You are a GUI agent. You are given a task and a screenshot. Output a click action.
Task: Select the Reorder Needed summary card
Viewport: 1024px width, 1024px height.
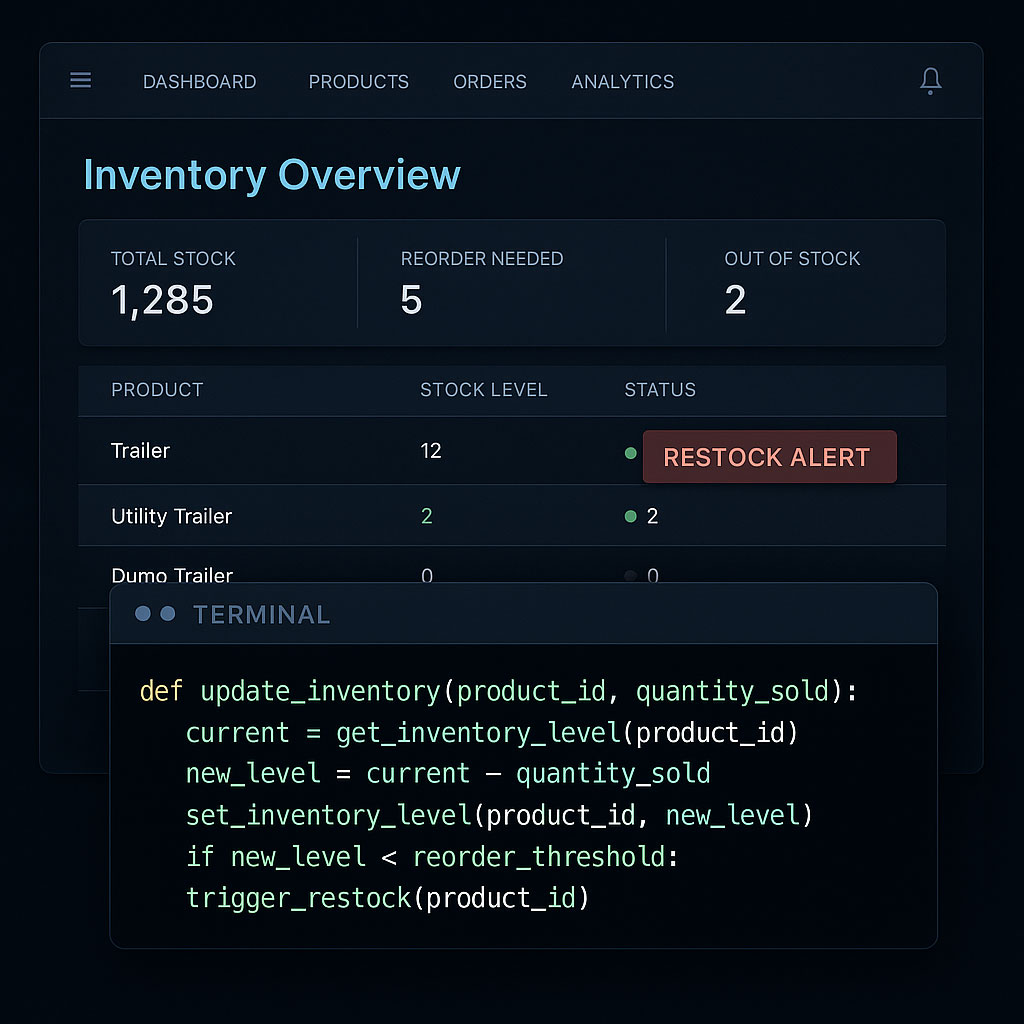click(510, 283)
